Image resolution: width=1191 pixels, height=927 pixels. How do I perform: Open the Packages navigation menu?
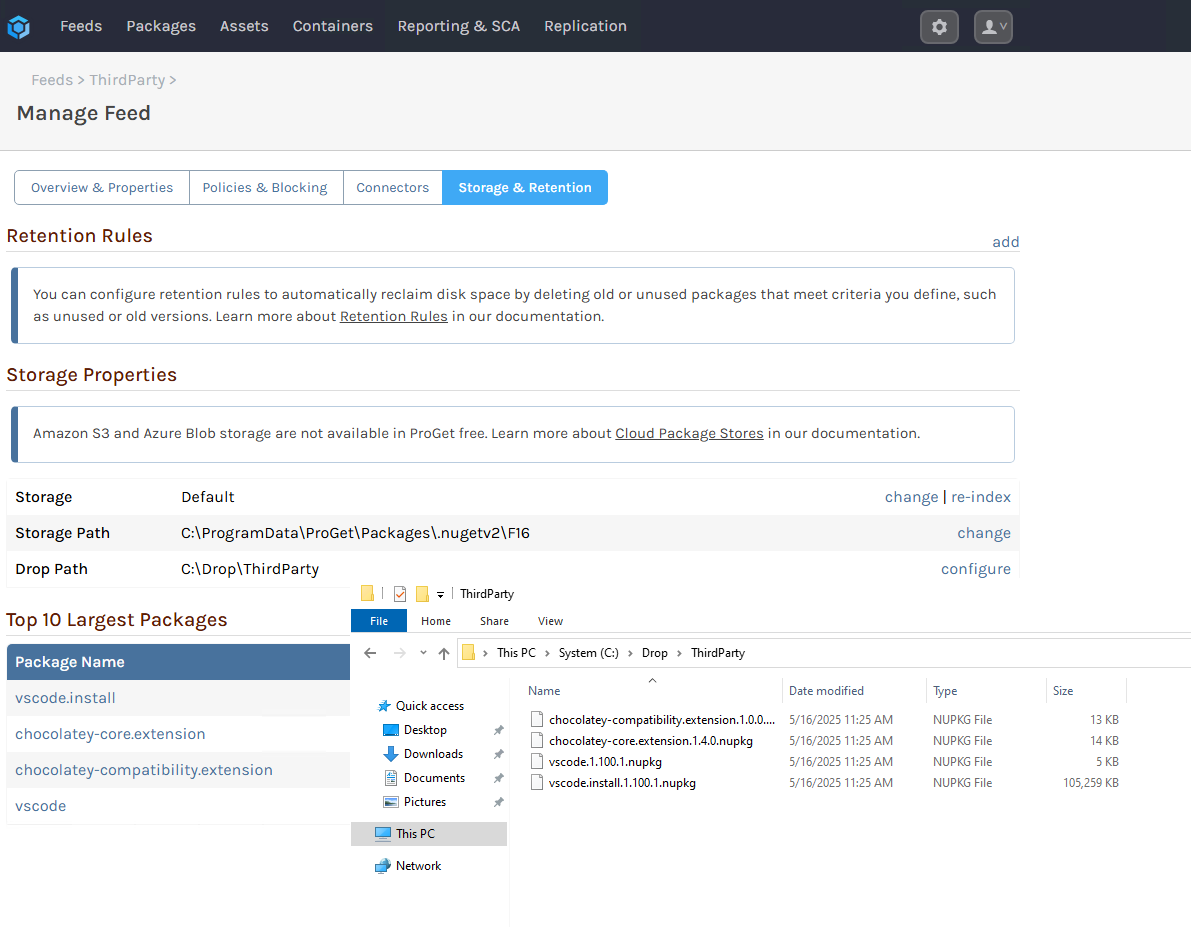click(161, 26)
